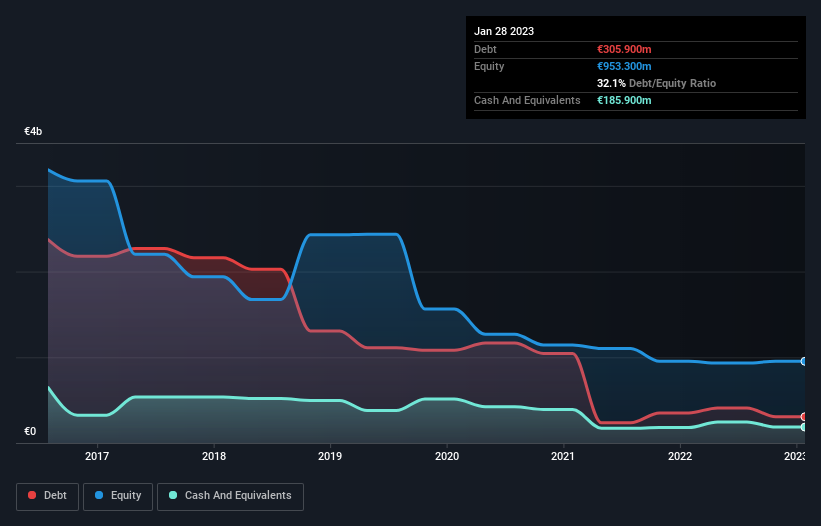Click the 2019 x-axis label
This screenshot has width=821, height=526.
pos(330,456)
